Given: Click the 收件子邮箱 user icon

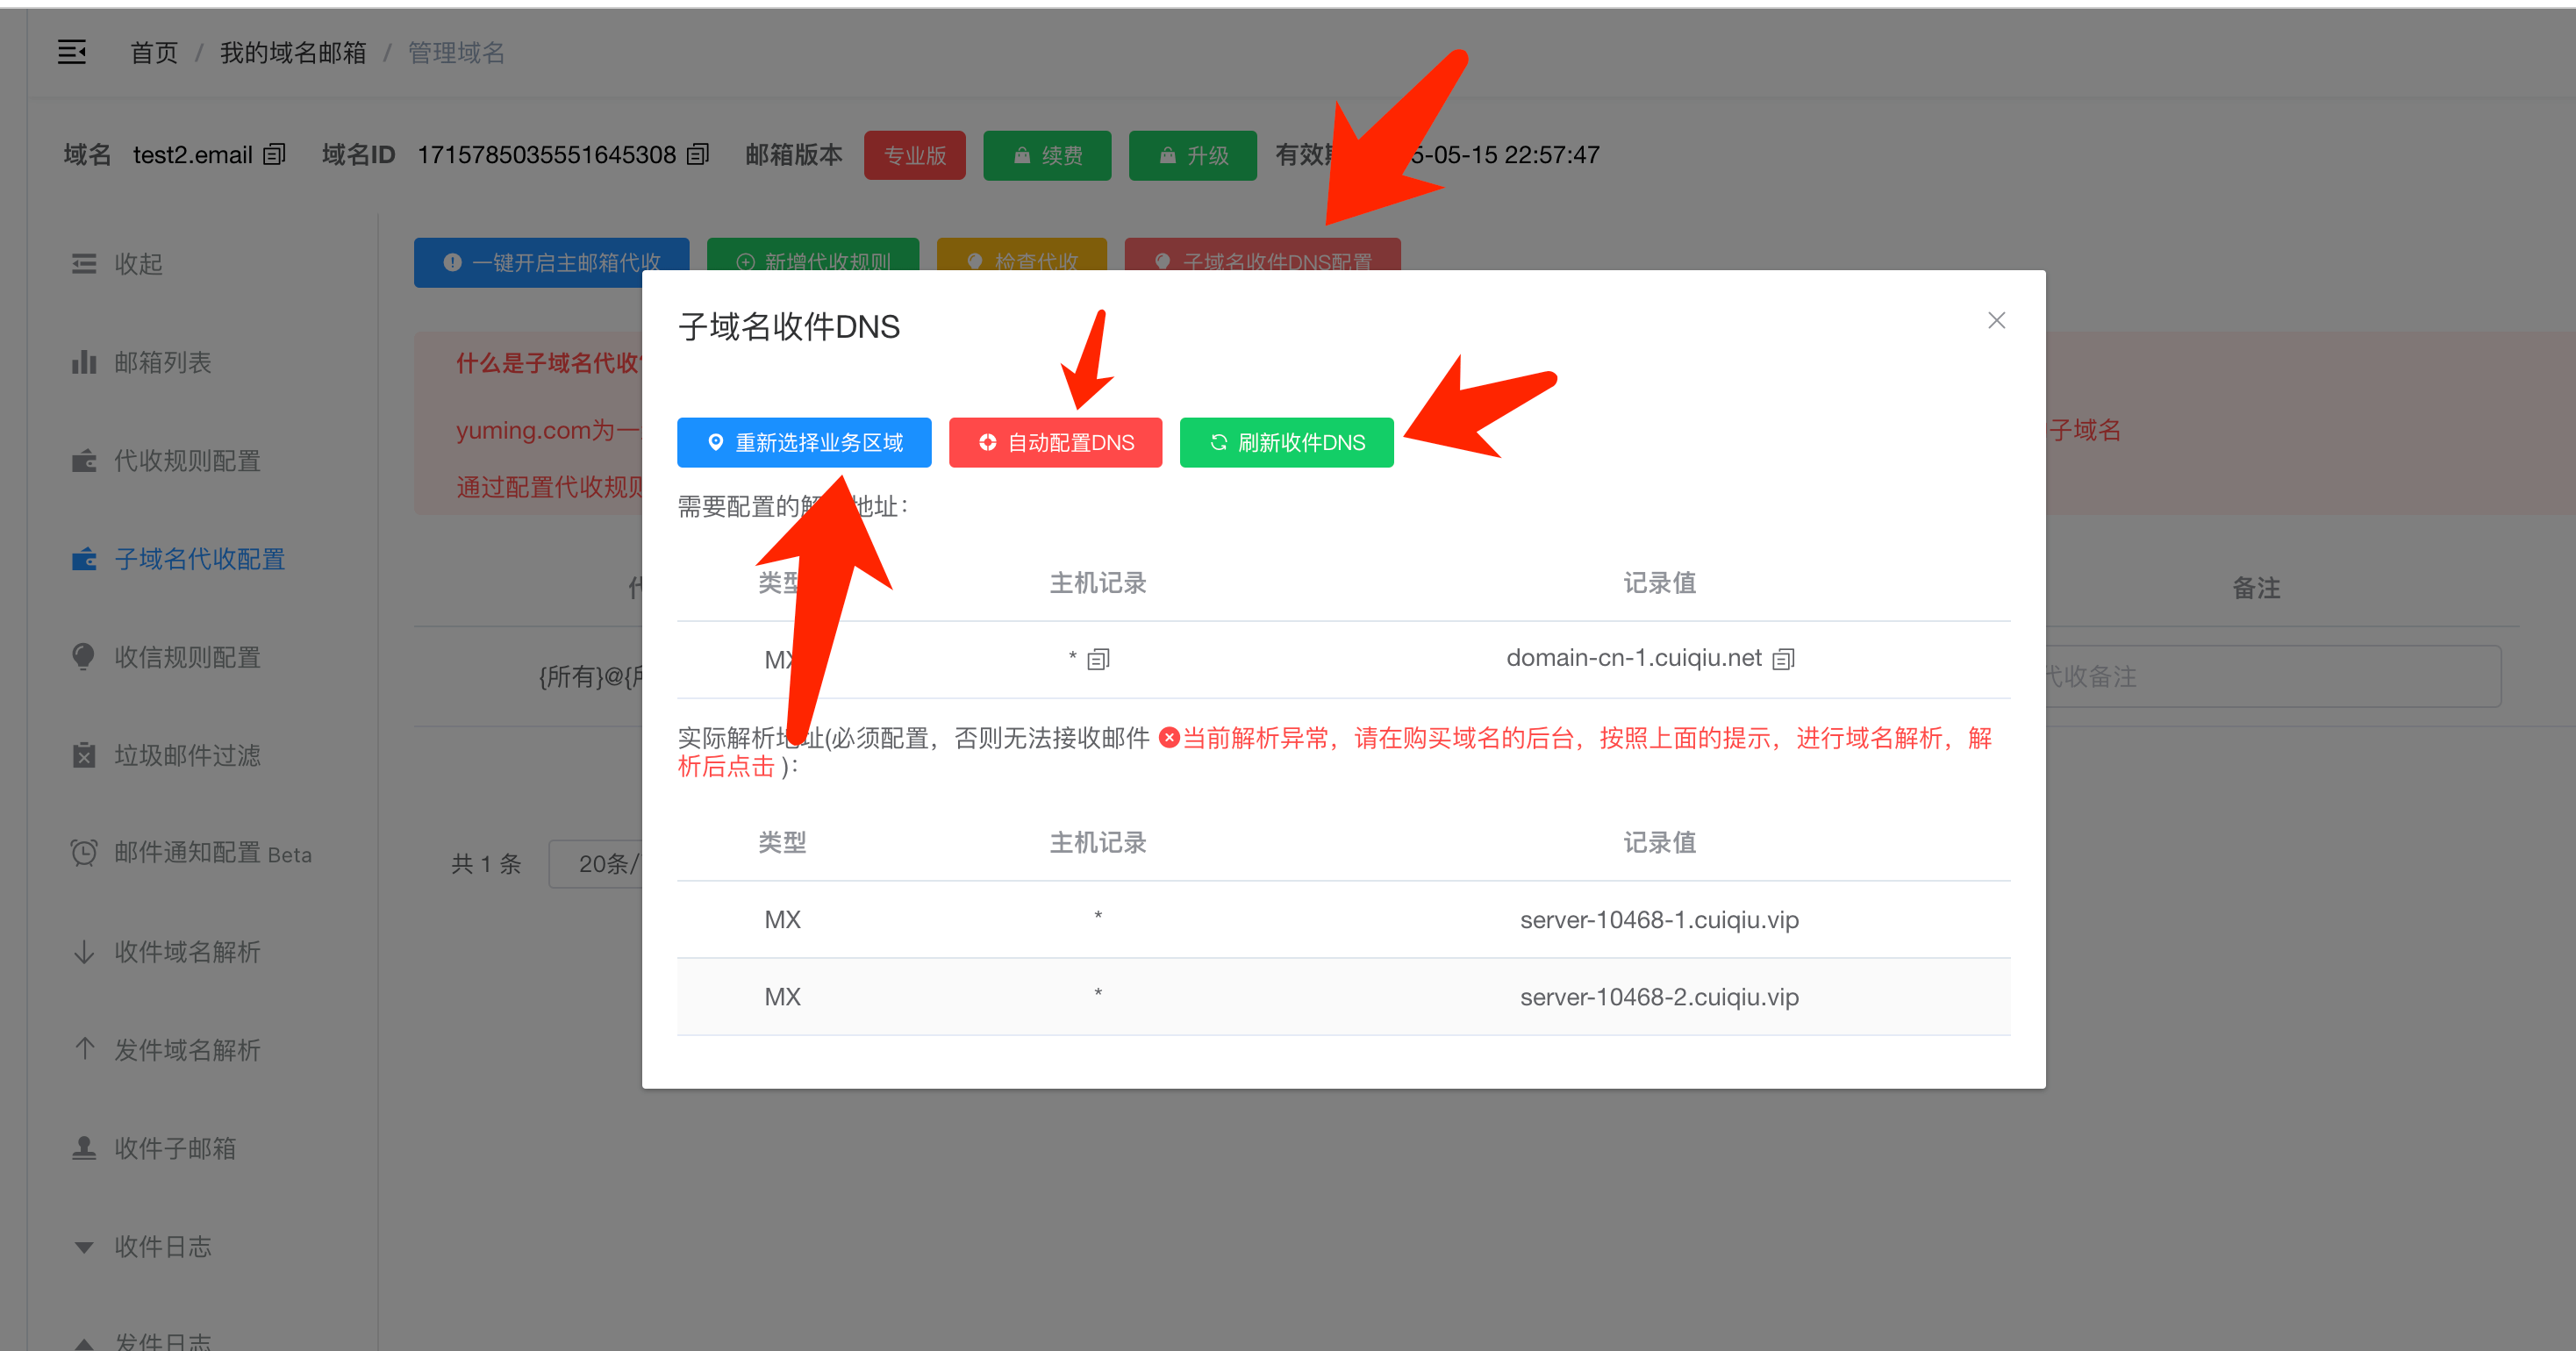Looking at the screenshot, I should coord(84,1147).
